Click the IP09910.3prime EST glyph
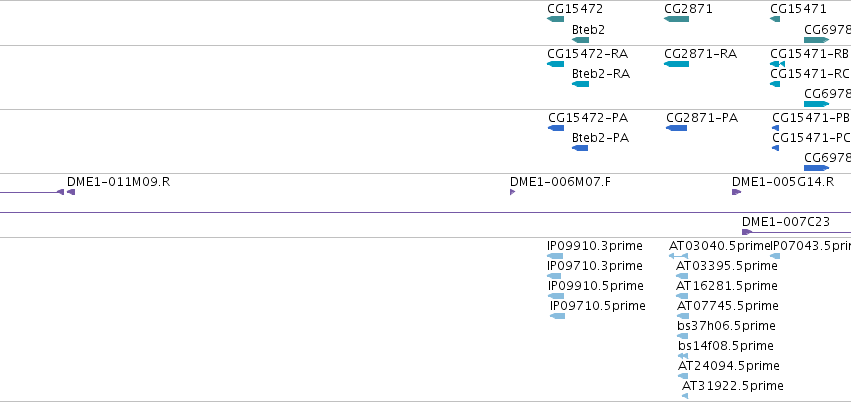Screen dimensions: 851x402 555,256
